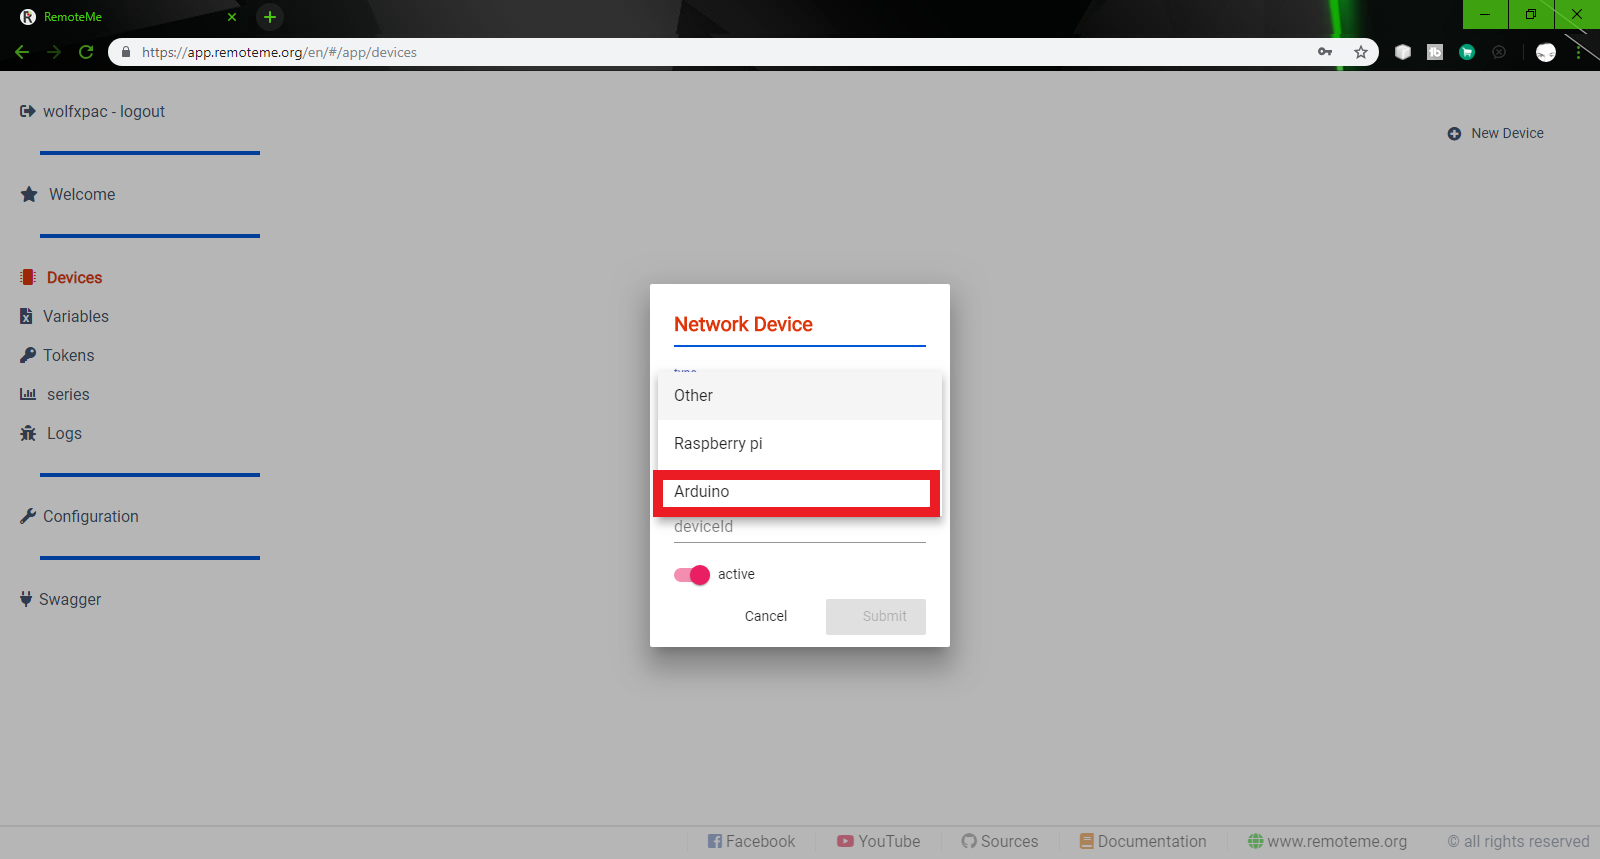Click the Swagger plug icon

[26, 599]
